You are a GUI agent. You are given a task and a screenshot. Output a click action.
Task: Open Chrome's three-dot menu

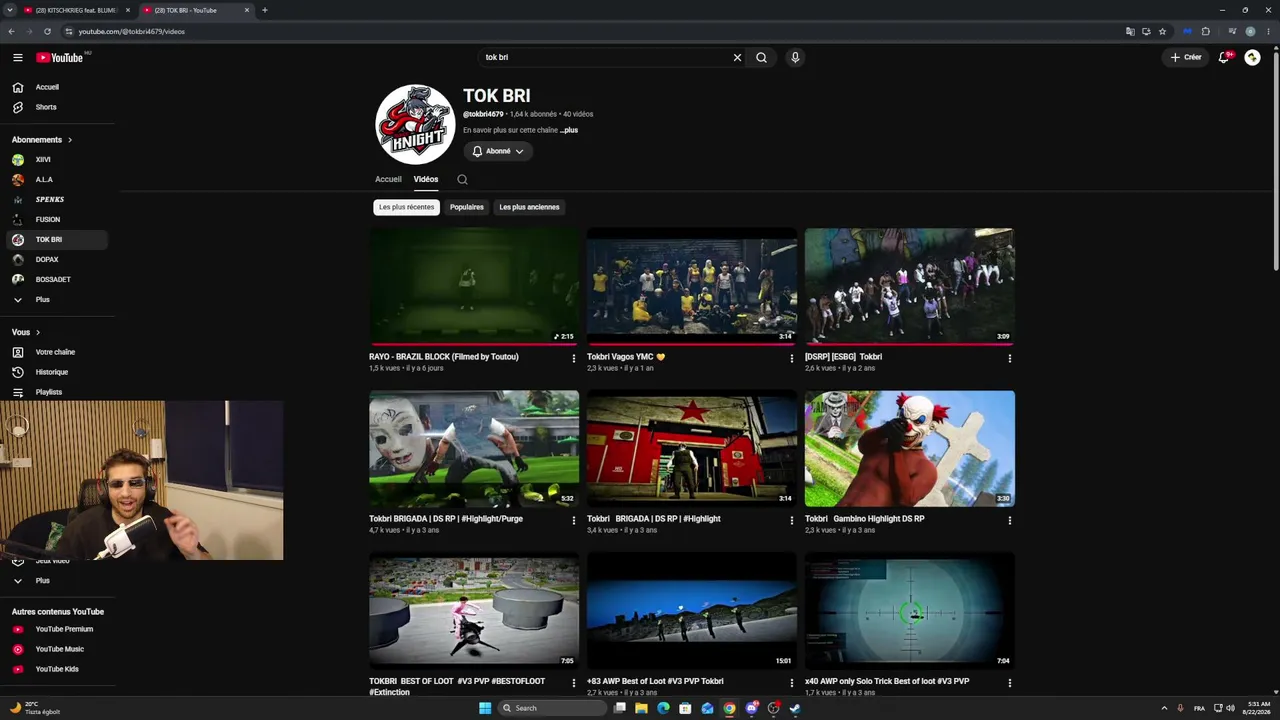click(x=1268, y=31)
